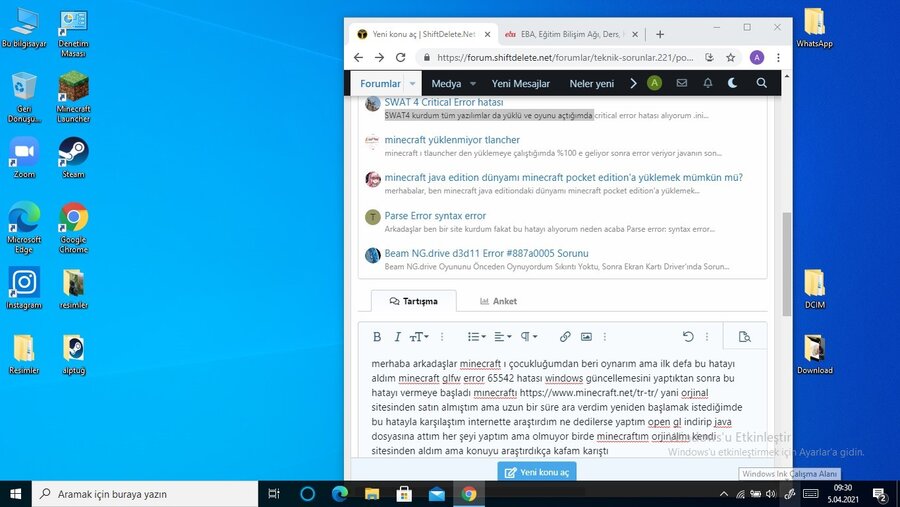
Task: Insert a link with the chain icon
Action: coord(565,337)
